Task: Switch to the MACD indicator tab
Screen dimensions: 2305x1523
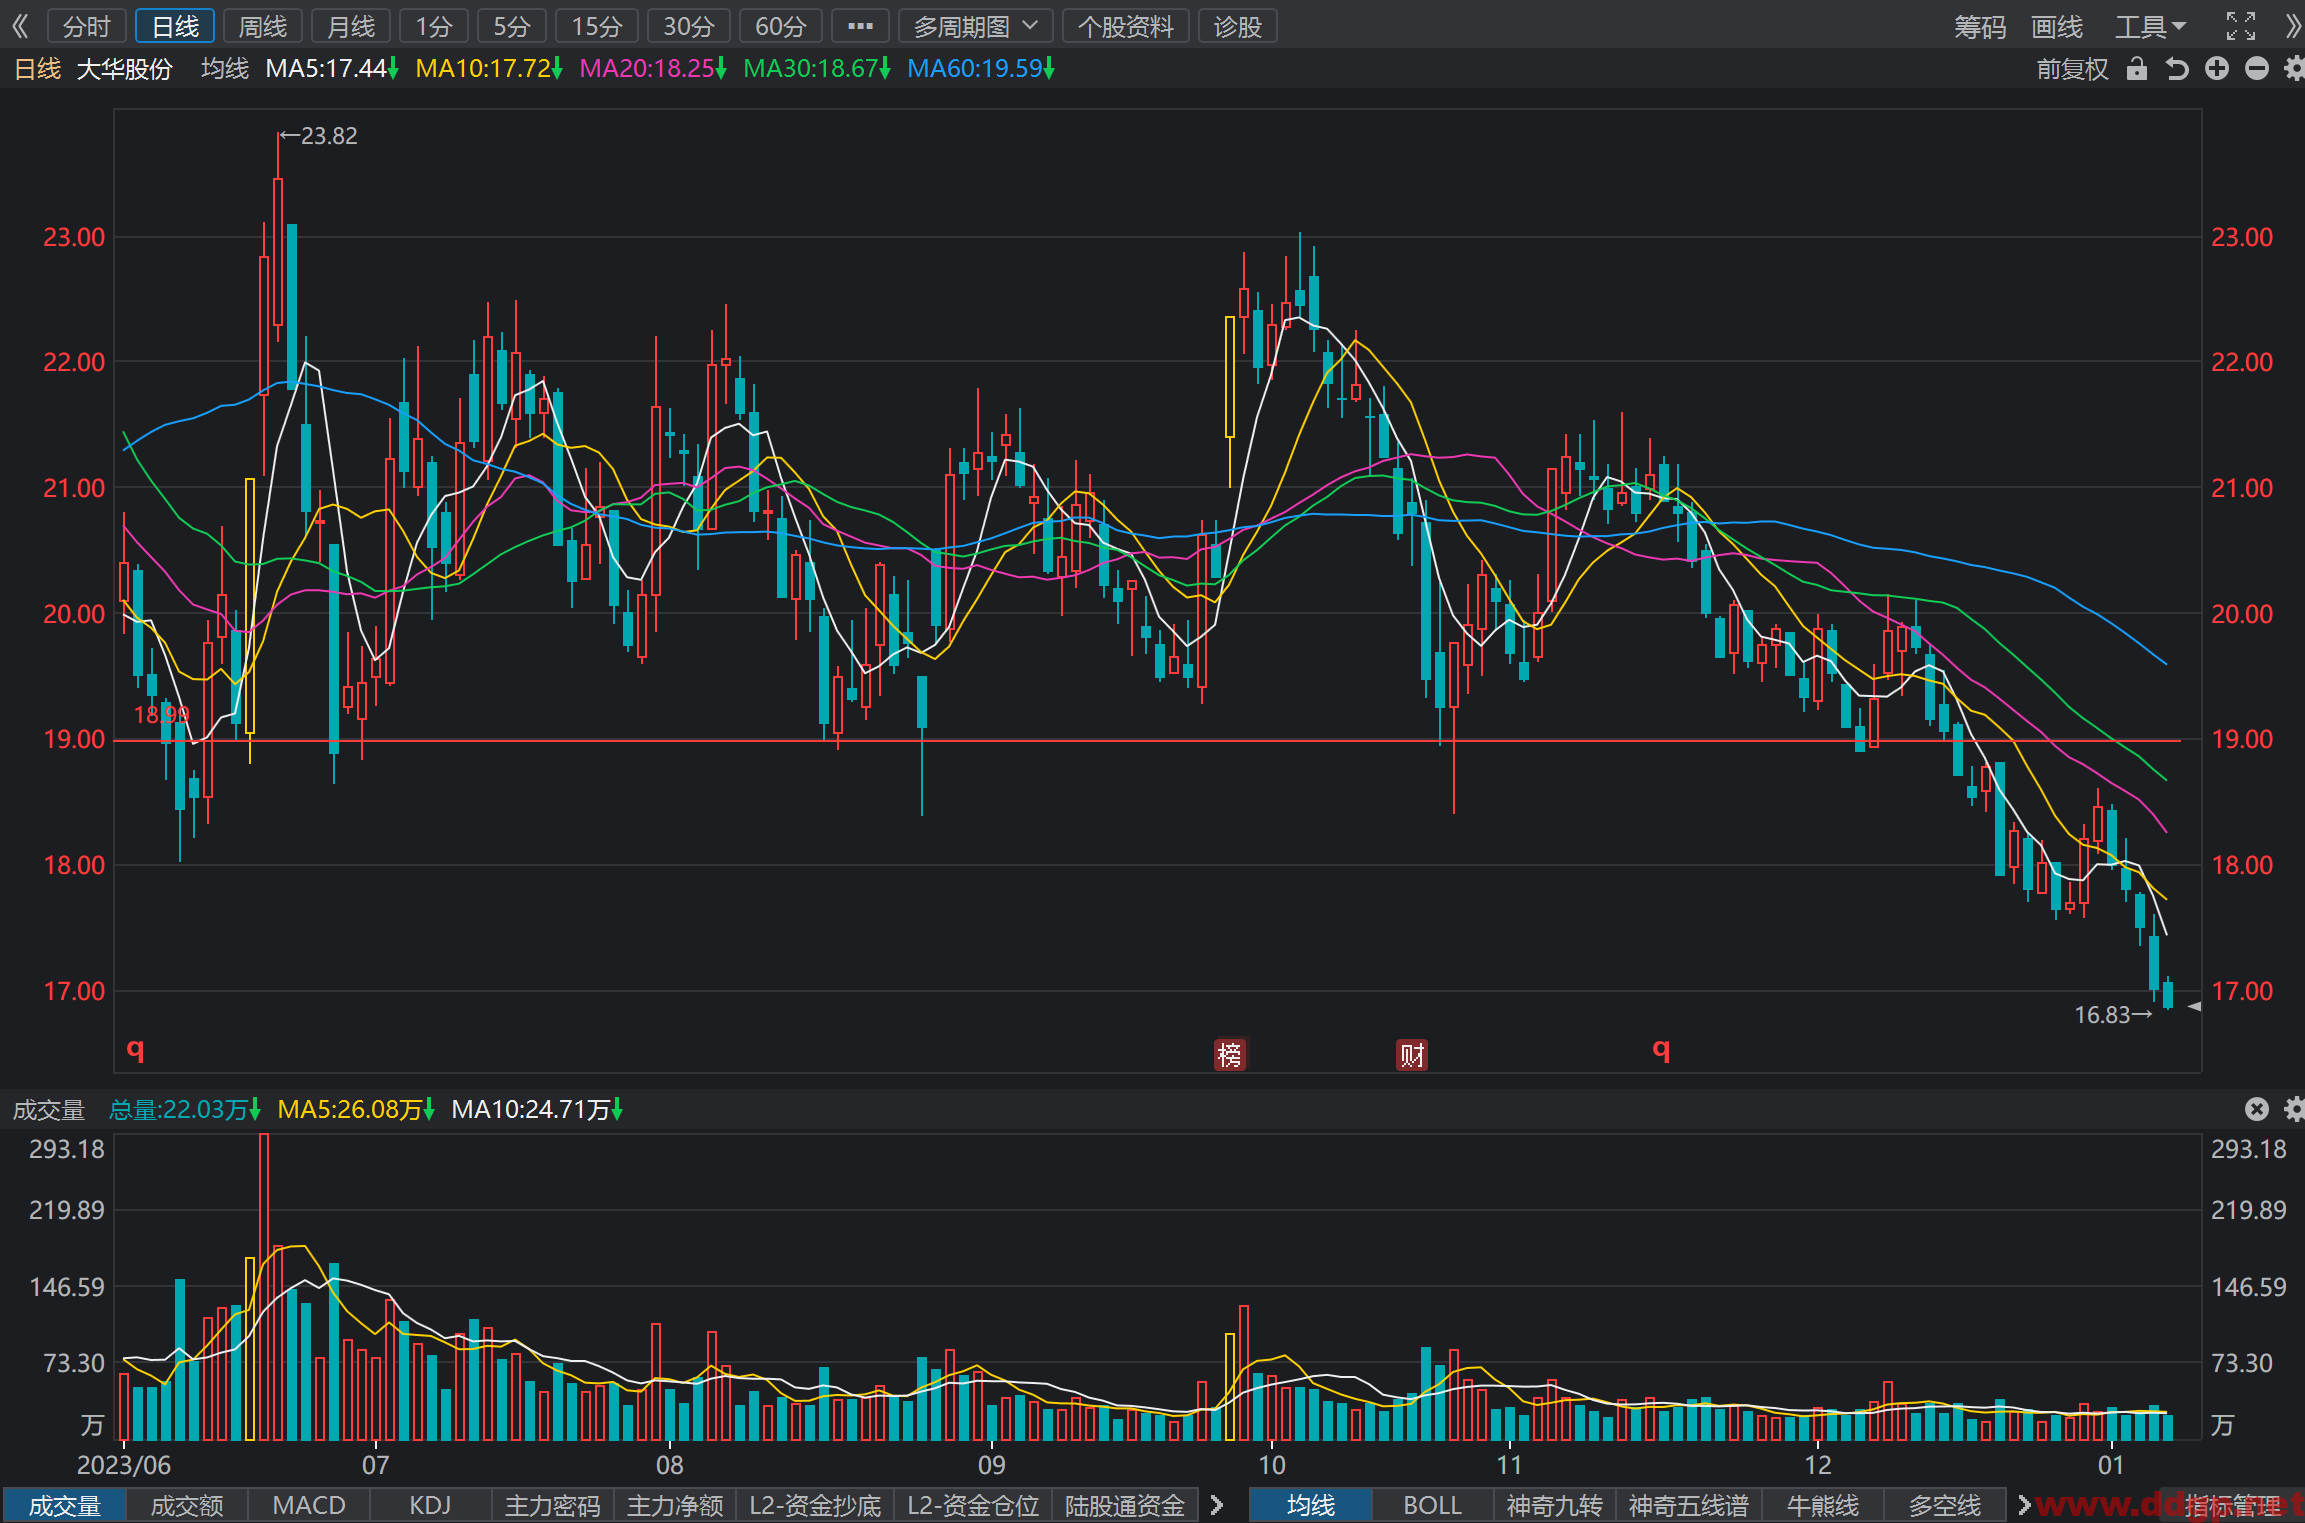Action: pos(309,1505)
